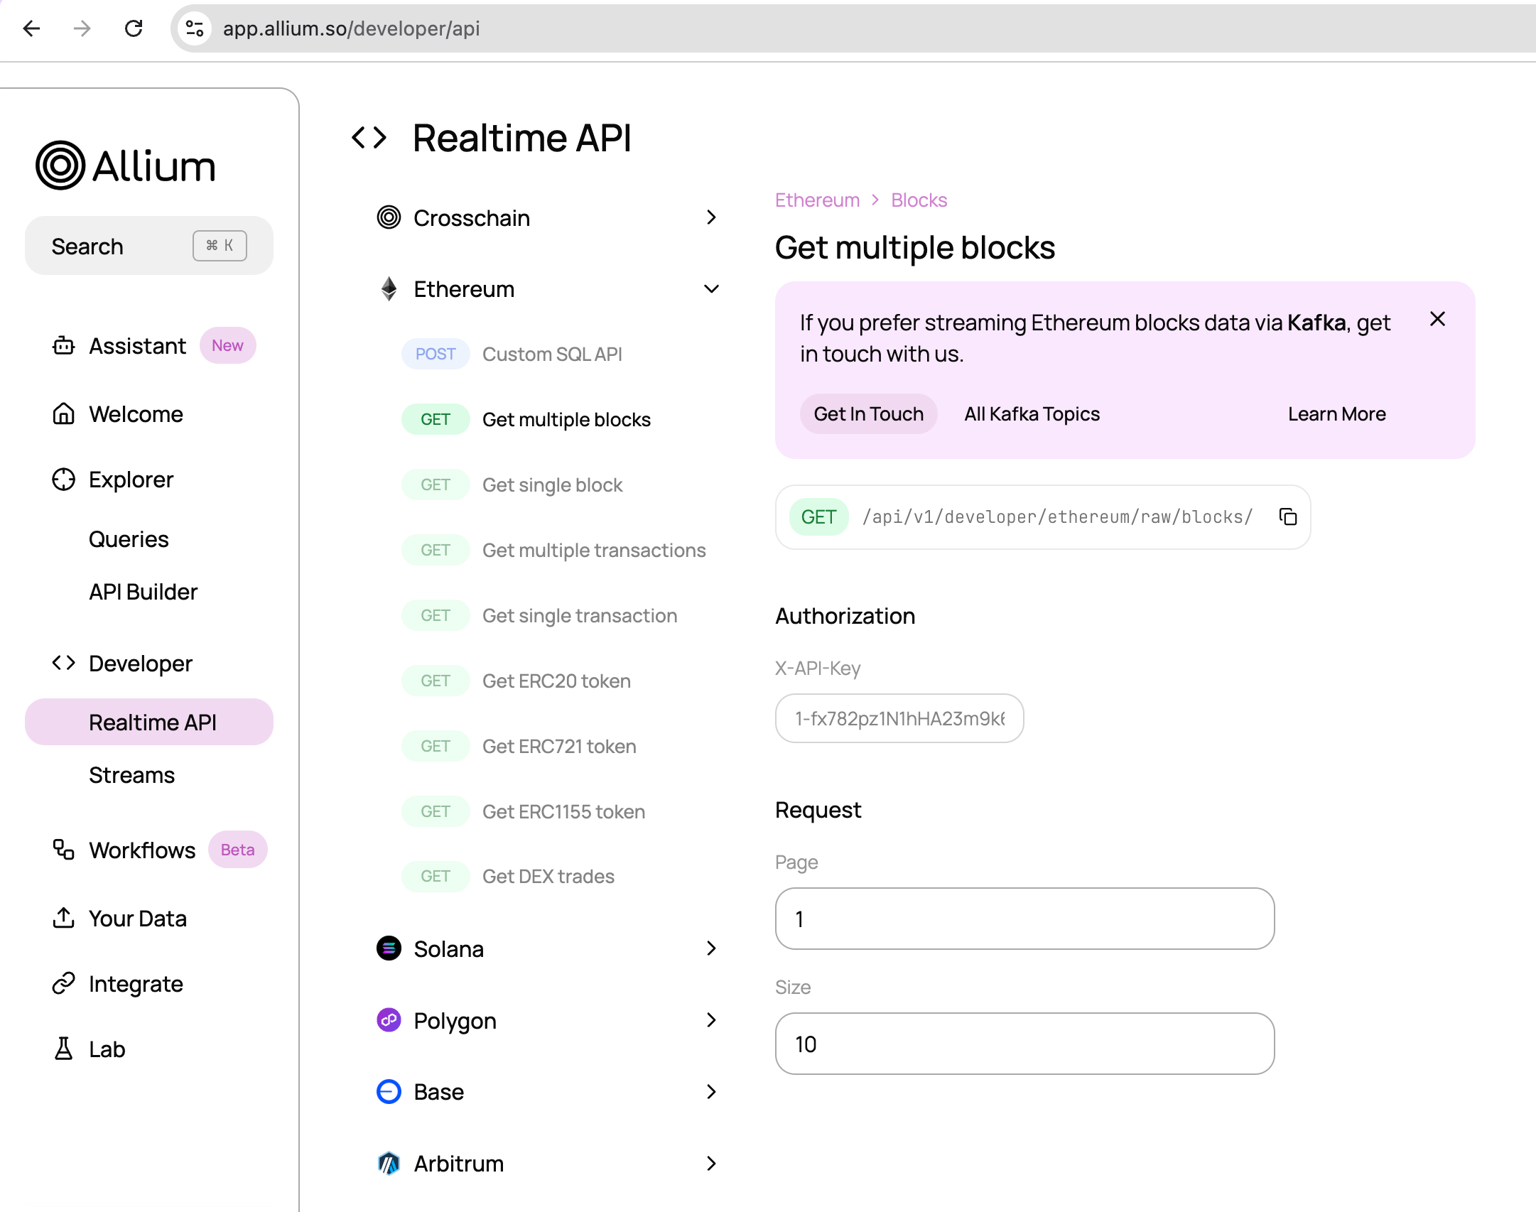The height and width of the screenshot is (1212, 1536).
Task: Select Get multiple blocks endpoint
Action: click(566, 419)
